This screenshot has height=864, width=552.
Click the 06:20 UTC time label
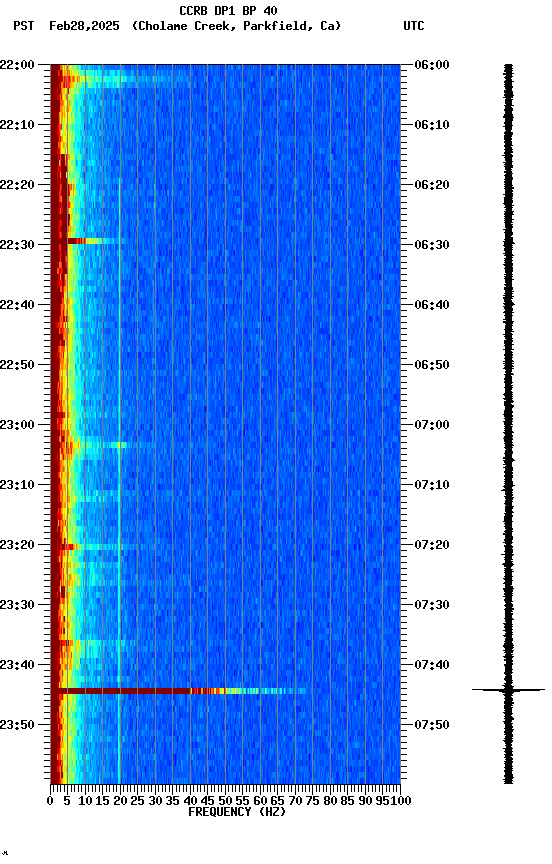coord(432,185)
